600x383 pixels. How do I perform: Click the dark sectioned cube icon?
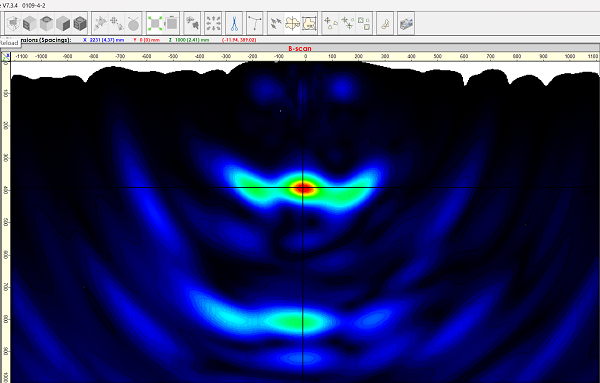tap(80, 24)
